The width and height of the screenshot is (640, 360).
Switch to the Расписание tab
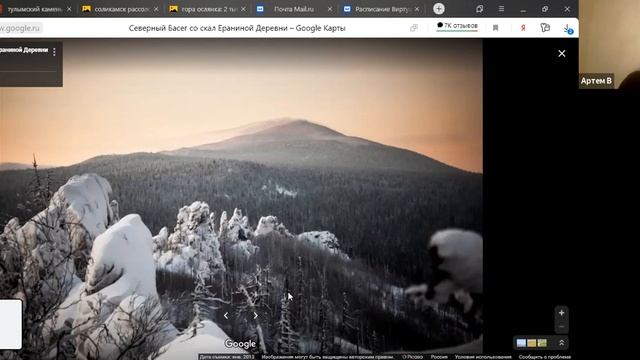382,9
